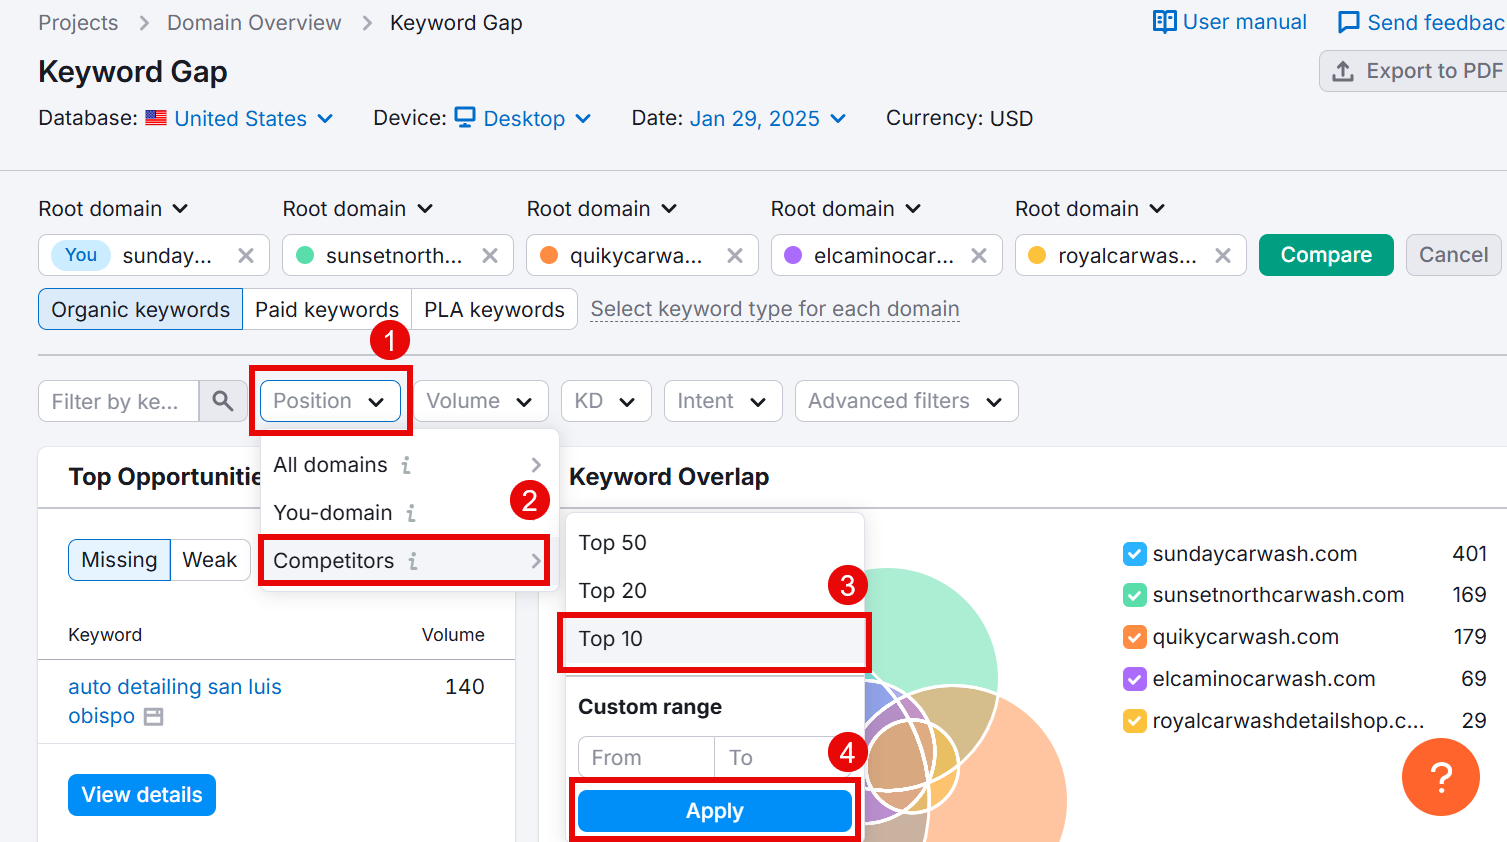Click the green Compare button
Viewport: 1507px width, 842px height.
[1326, 255]
